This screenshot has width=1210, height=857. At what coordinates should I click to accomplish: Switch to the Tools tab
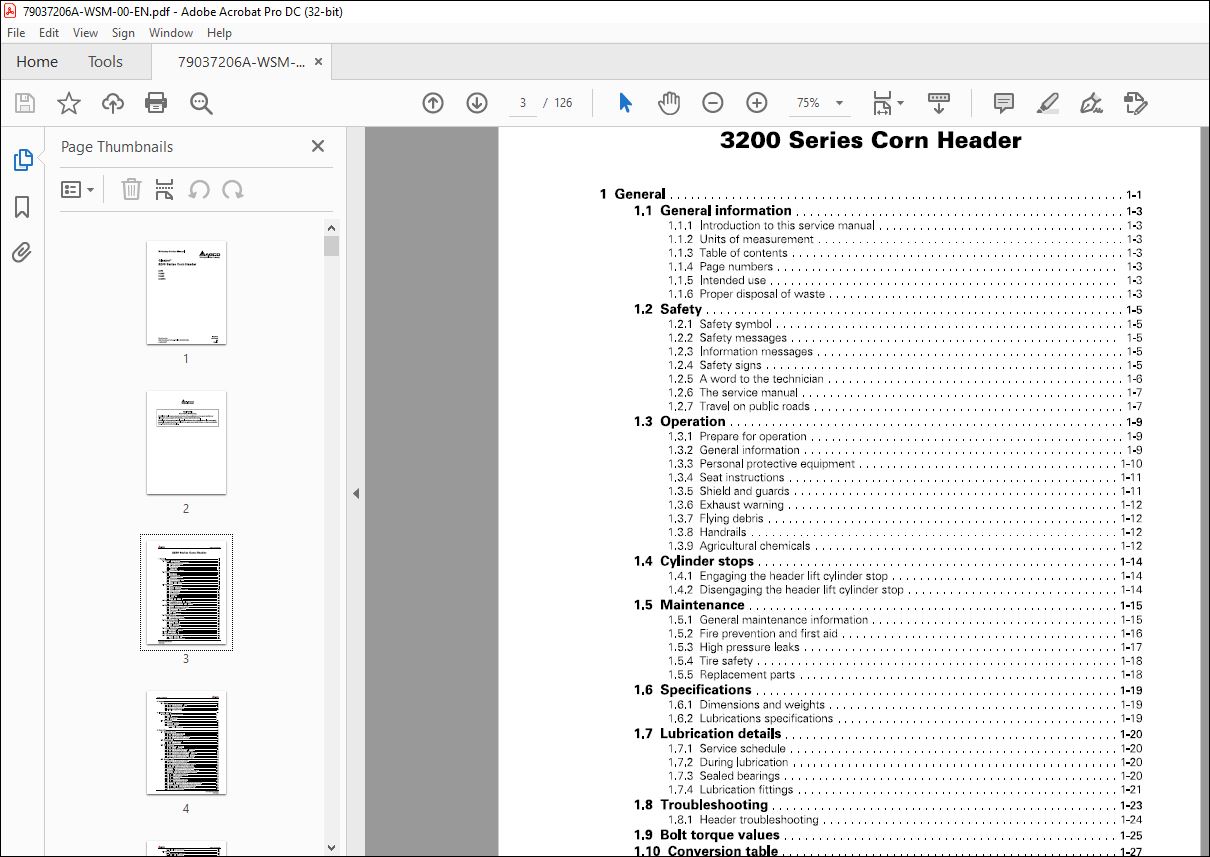click(105, 62)
